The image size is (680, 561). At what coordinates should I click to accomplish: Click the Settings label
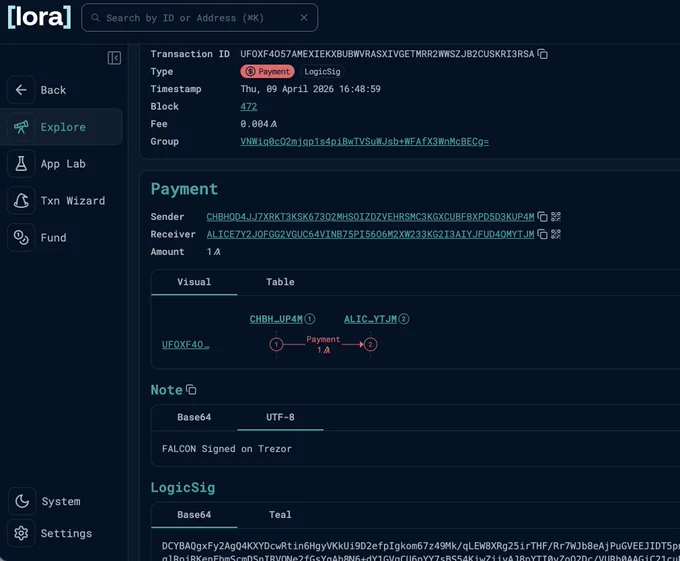[66, 533]
